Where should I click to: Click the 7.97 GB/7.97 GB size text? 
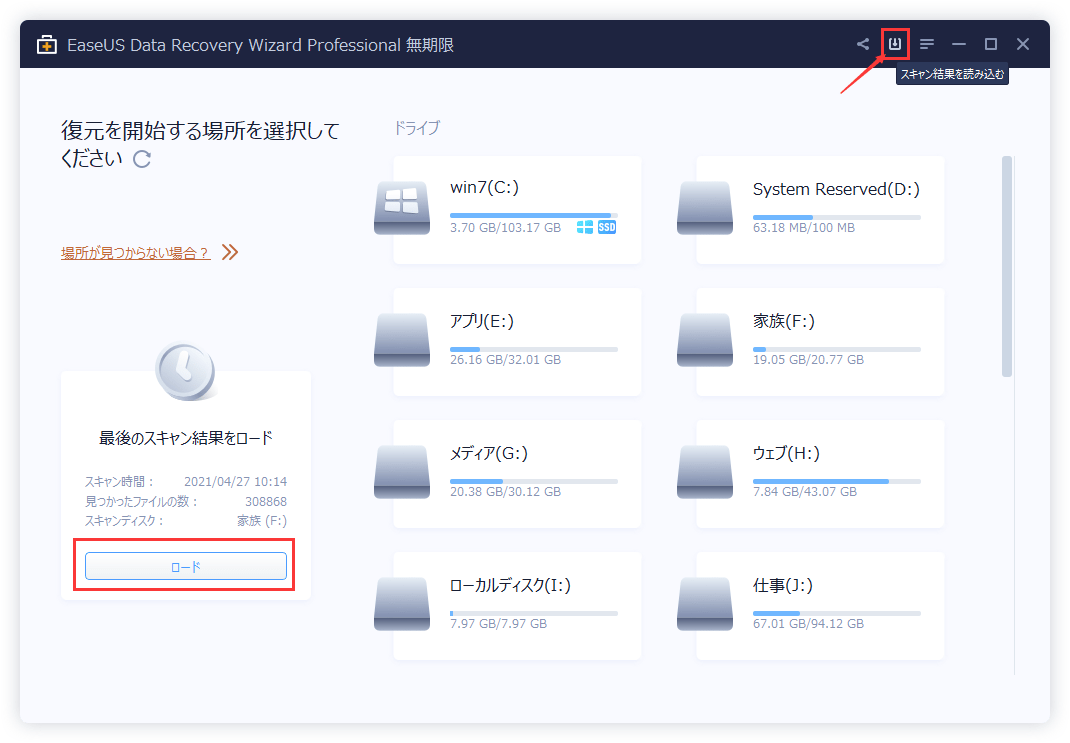pos(498,624)
